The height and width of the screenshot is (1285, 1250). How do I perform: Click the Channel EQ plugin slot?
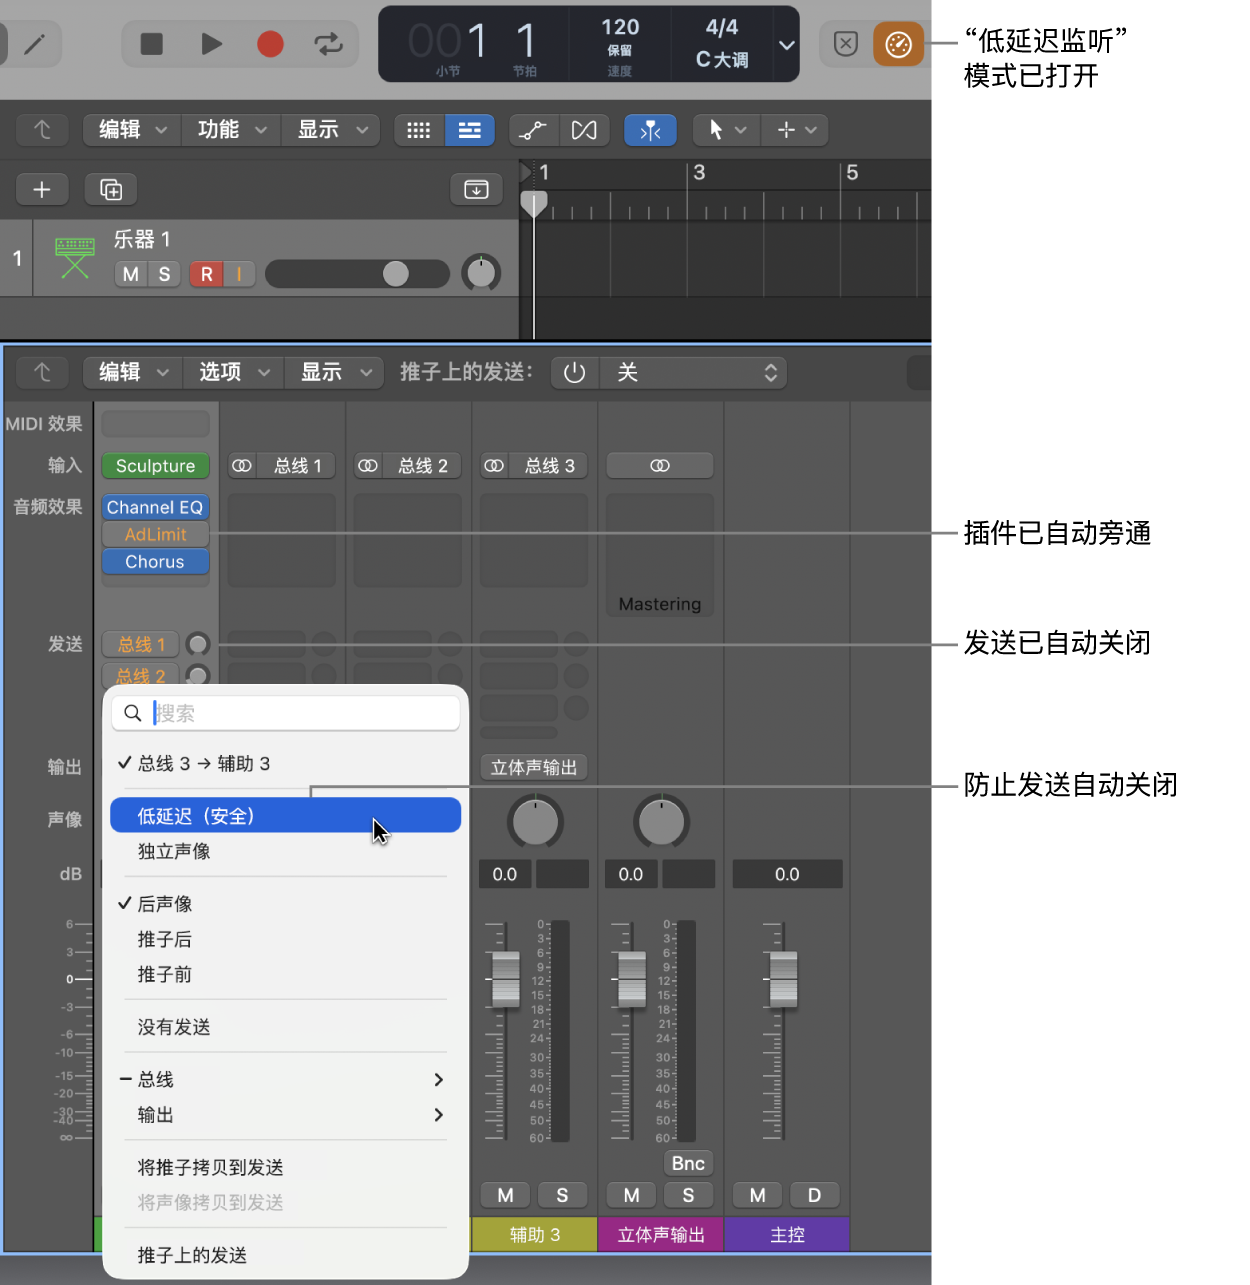155,507
